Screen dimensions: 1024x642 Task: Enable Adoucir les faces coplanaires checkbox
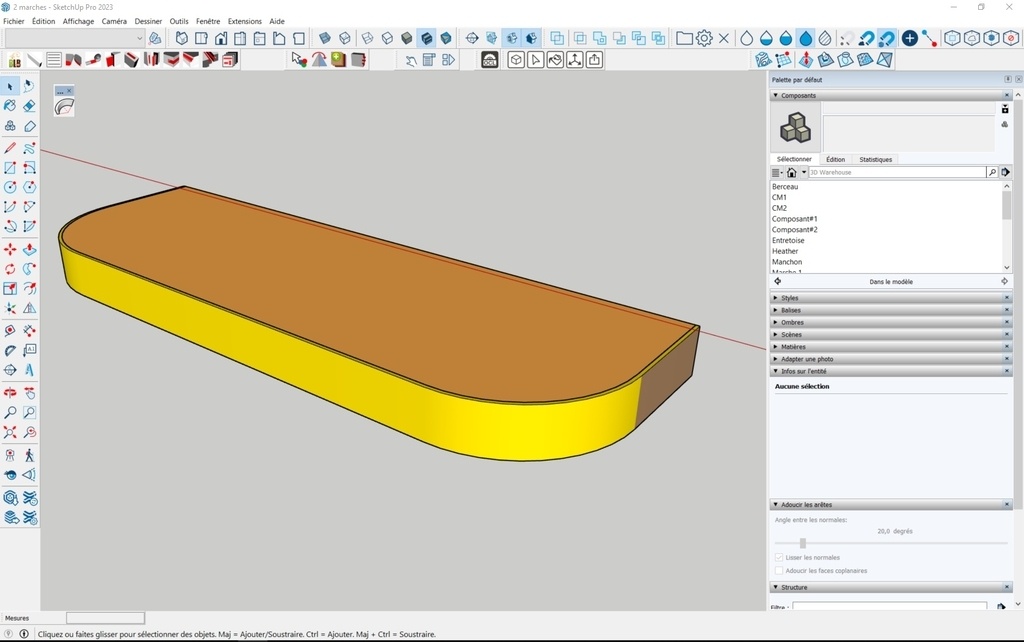pyautogui.click(x=779, y=571)
